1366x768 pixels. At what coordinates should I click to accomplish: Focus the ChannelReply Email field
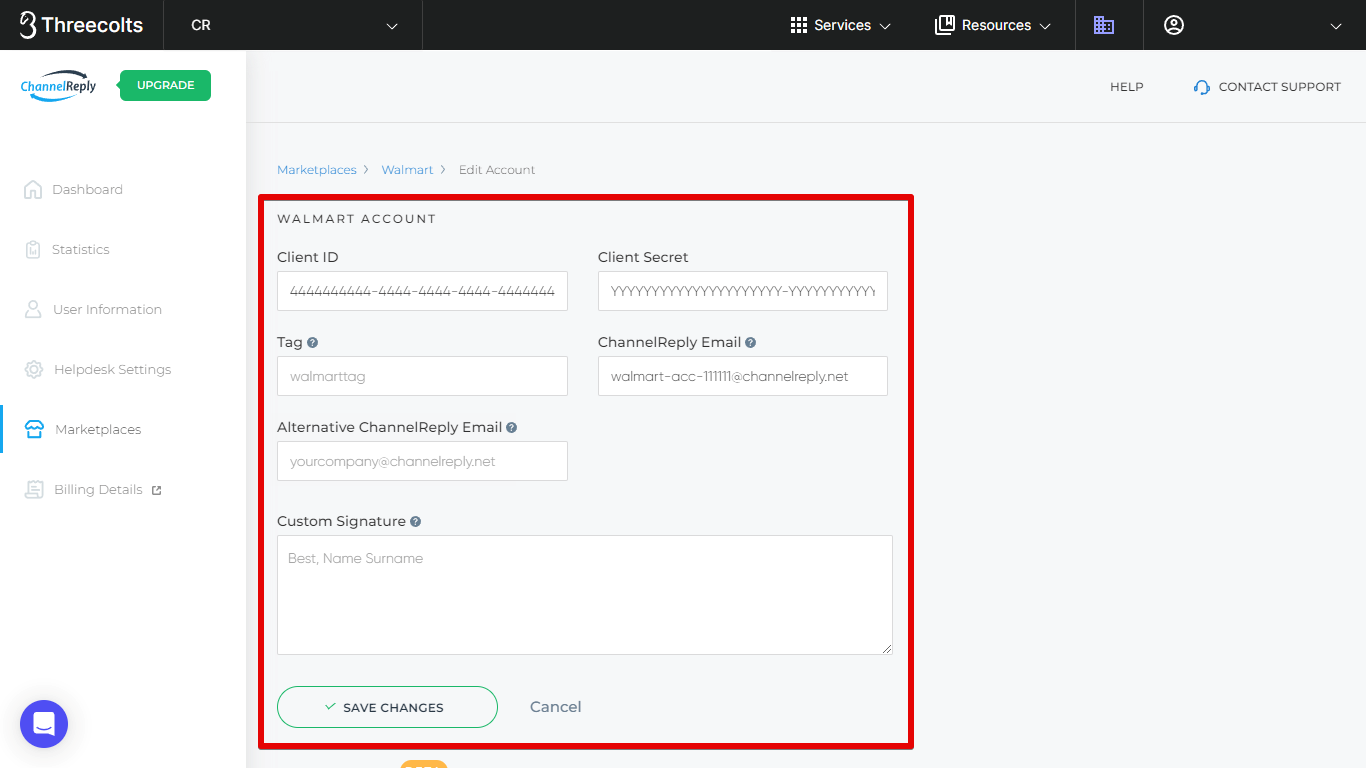click(x=743, y=376)
